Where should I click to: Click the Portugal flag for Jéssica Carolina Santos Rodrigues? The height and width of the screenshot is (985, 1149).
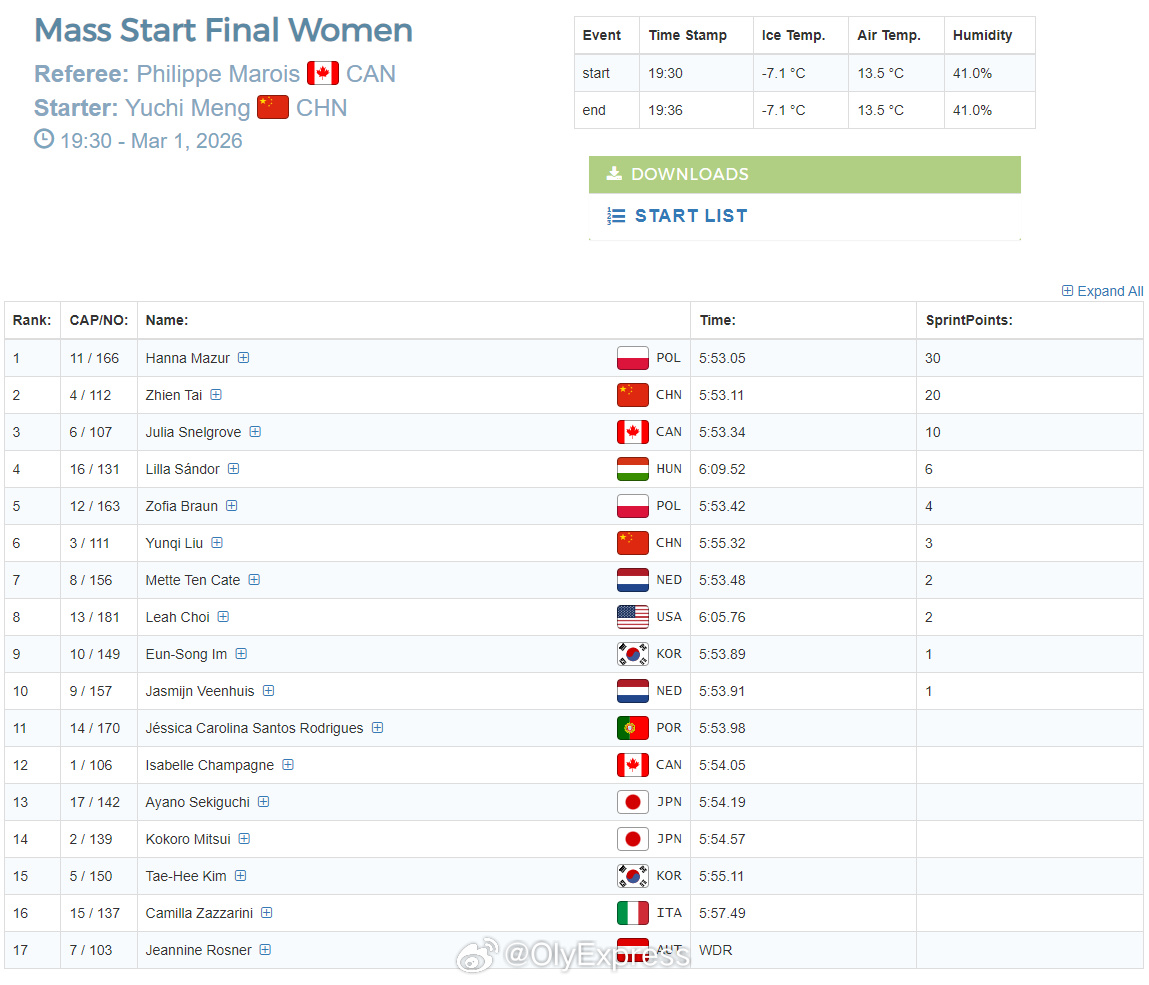click(632, 728)
